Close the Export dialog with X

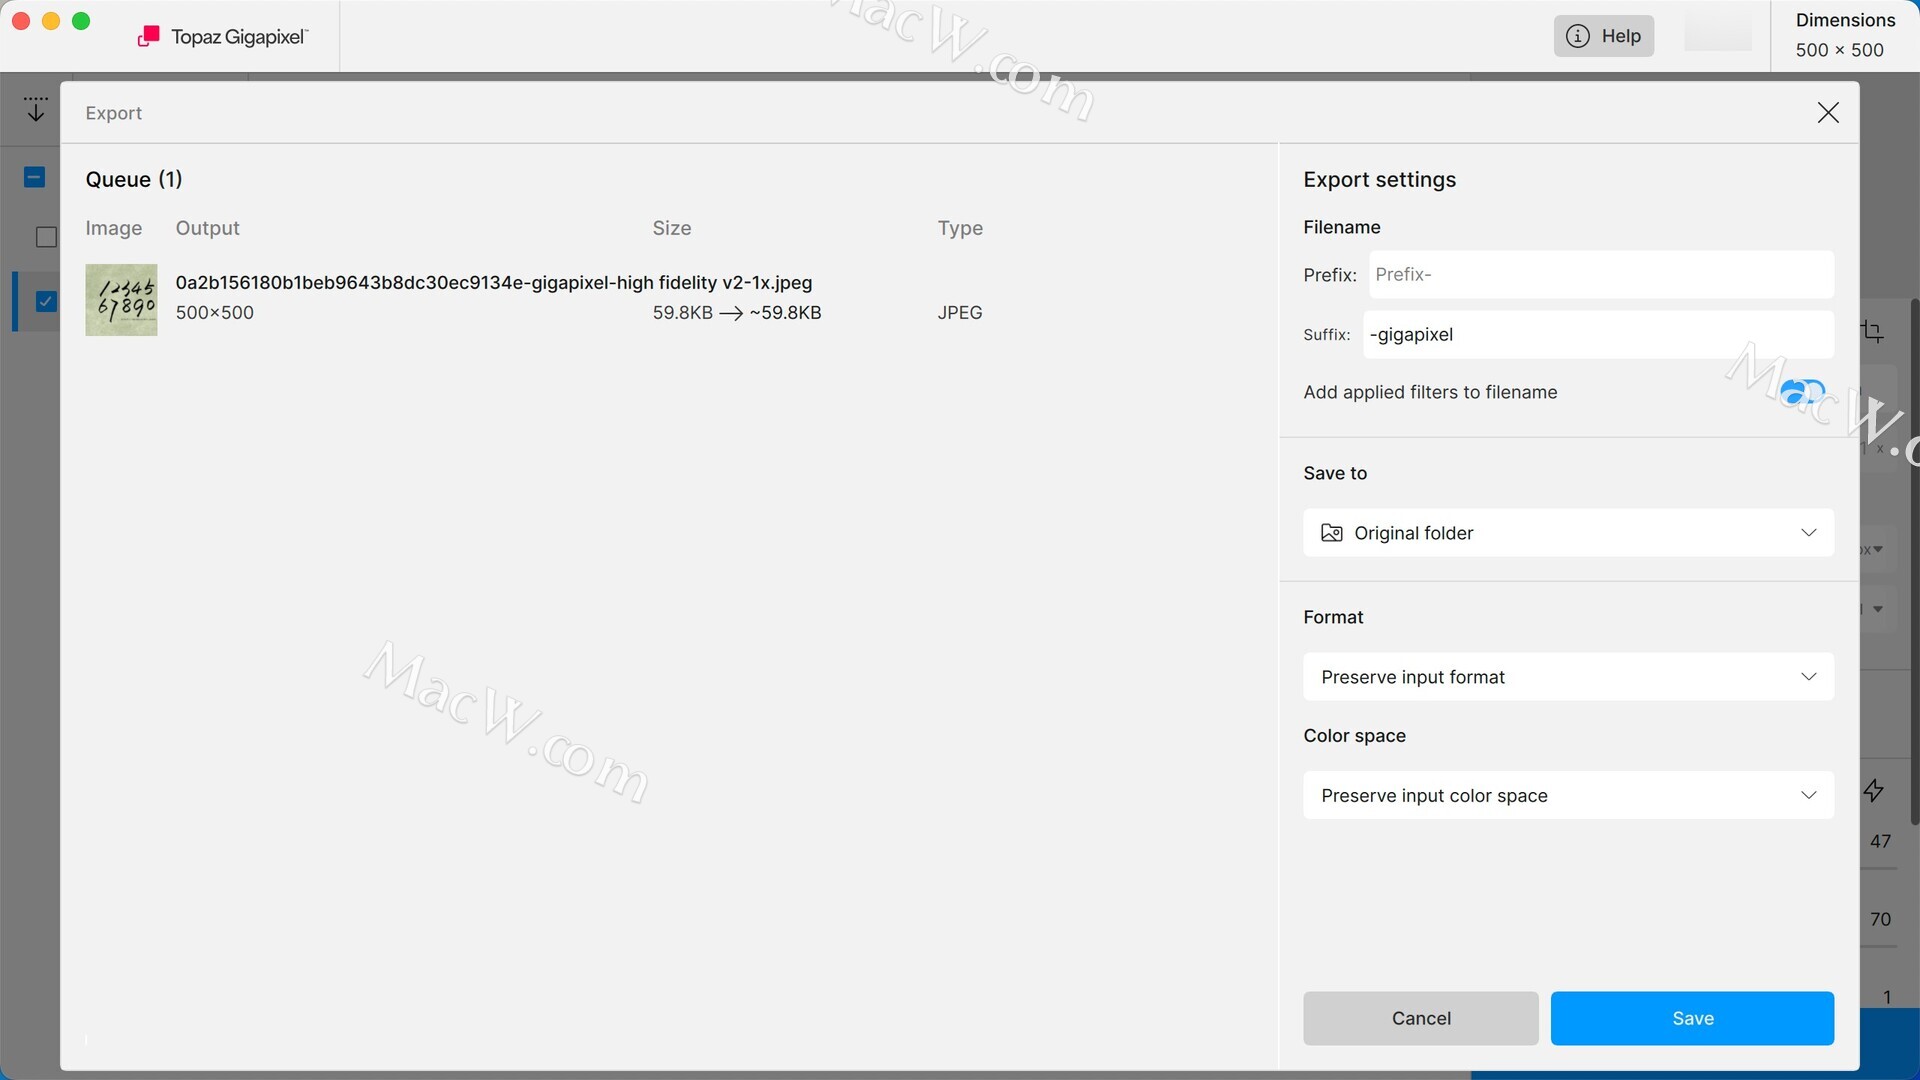point(1828,113)
